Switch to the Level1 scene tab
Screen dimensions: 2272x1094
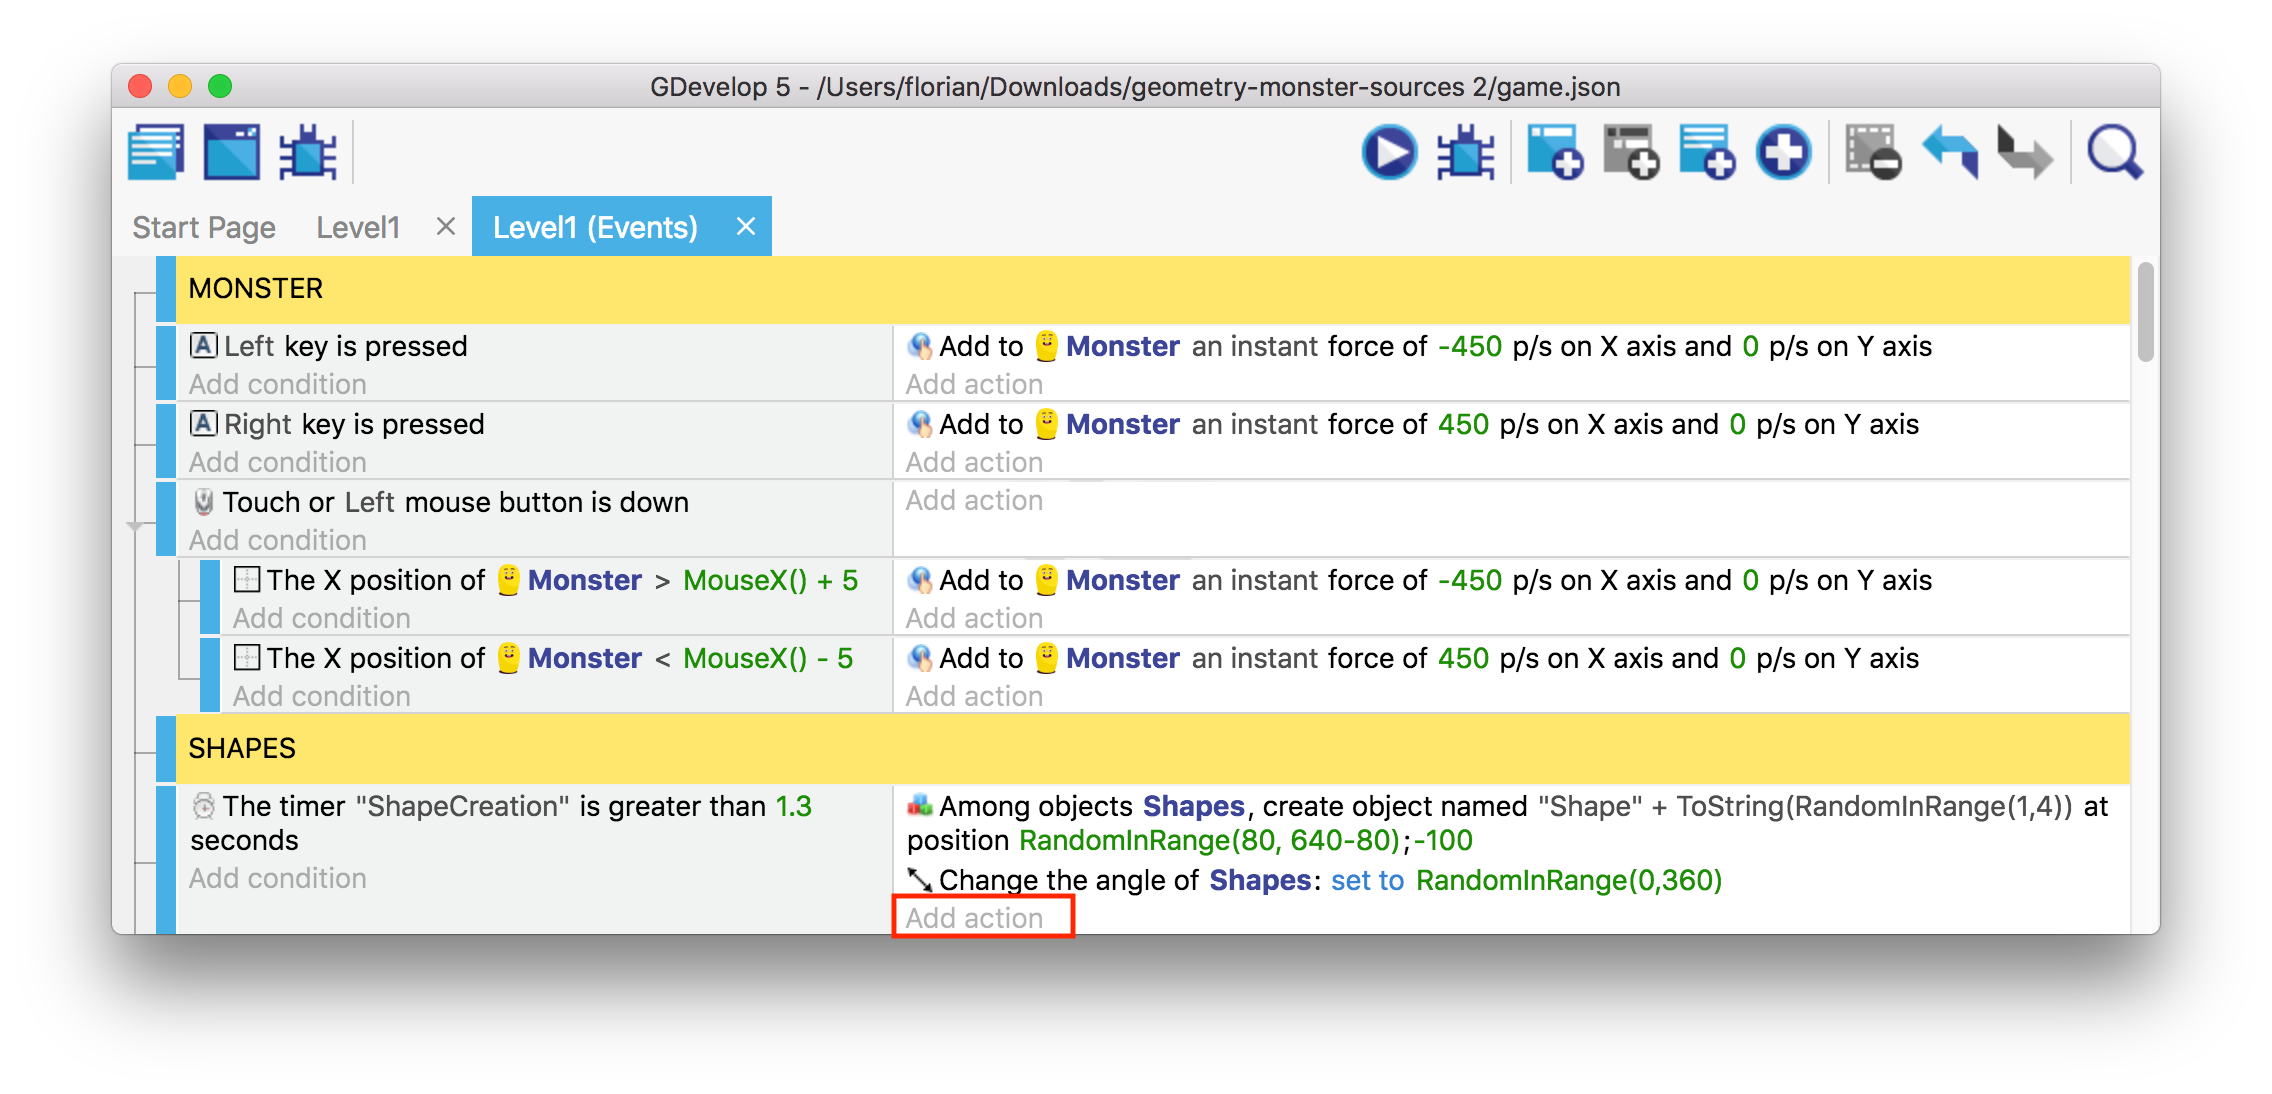click(x=358, y=228)
